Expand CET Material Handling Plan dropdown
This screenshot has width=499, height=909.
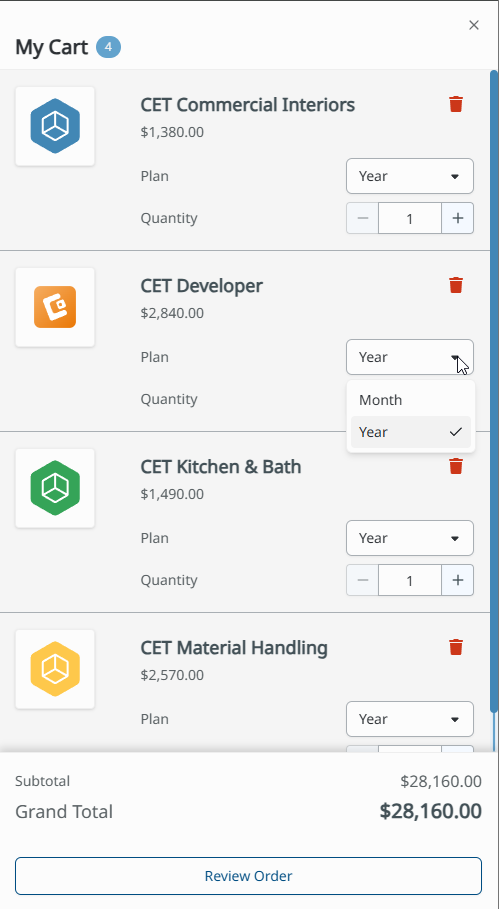click(410, 719)
